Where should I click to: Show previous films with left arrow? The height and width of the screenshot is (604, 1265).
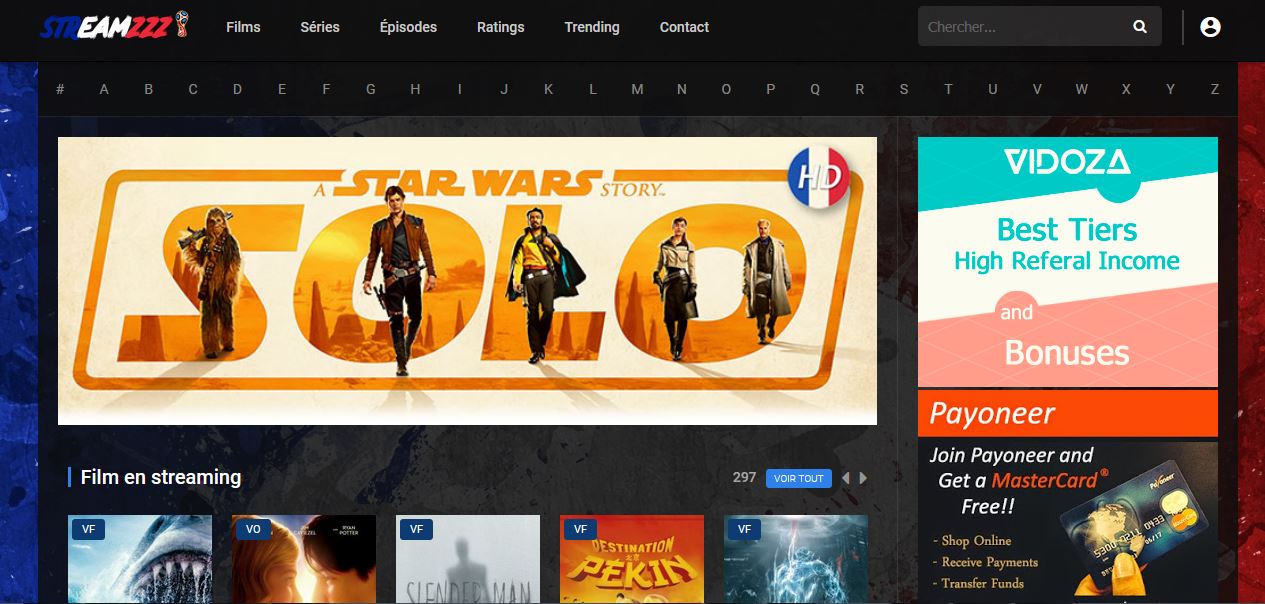[x=845, y=478]
